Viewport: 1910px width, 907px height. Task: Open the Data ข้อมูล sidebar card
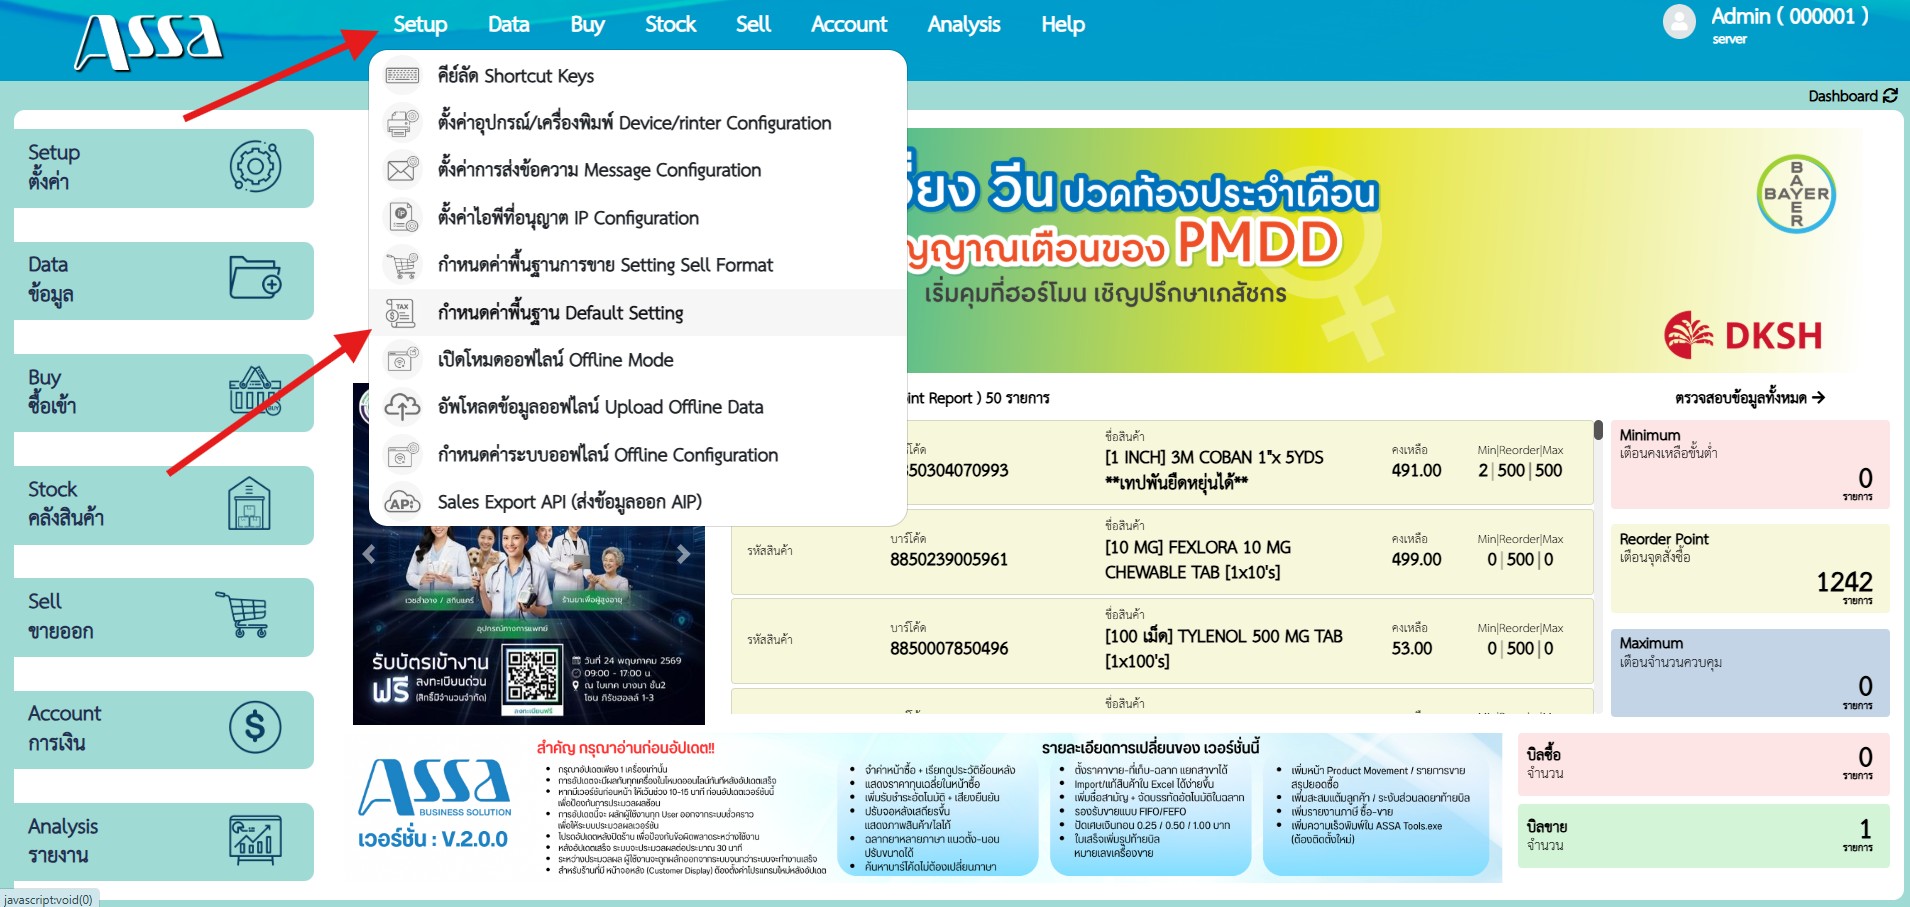pos(164,280)
